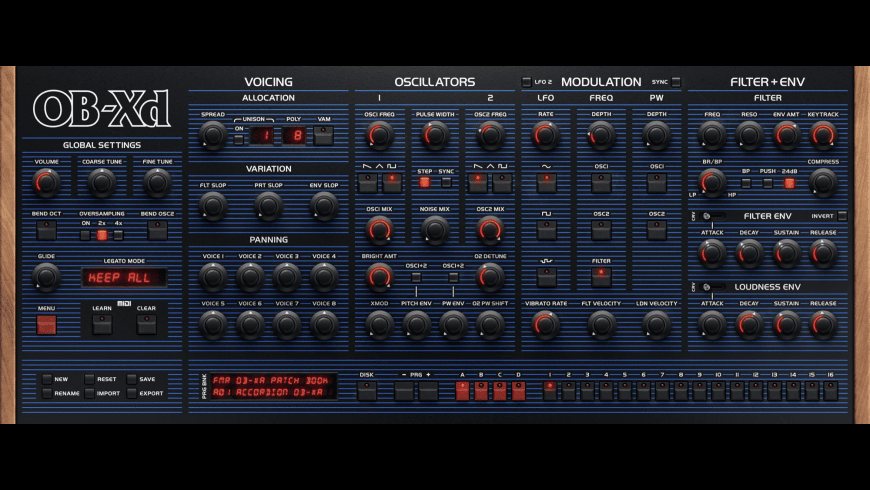Select program slot 1
The width and height of the screenshot is (870, 490).
550,391
